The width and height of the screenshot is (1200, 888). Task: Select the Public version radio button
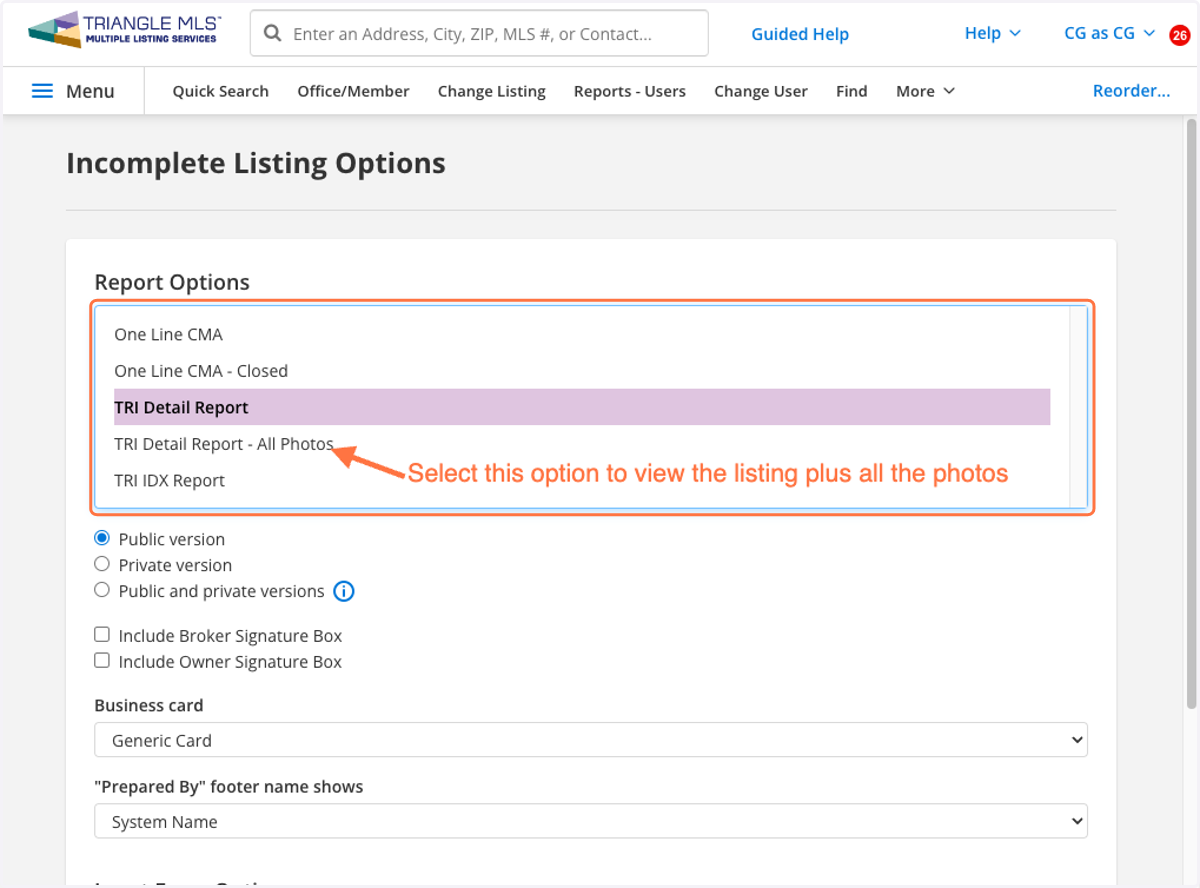[x=102, y=538]
